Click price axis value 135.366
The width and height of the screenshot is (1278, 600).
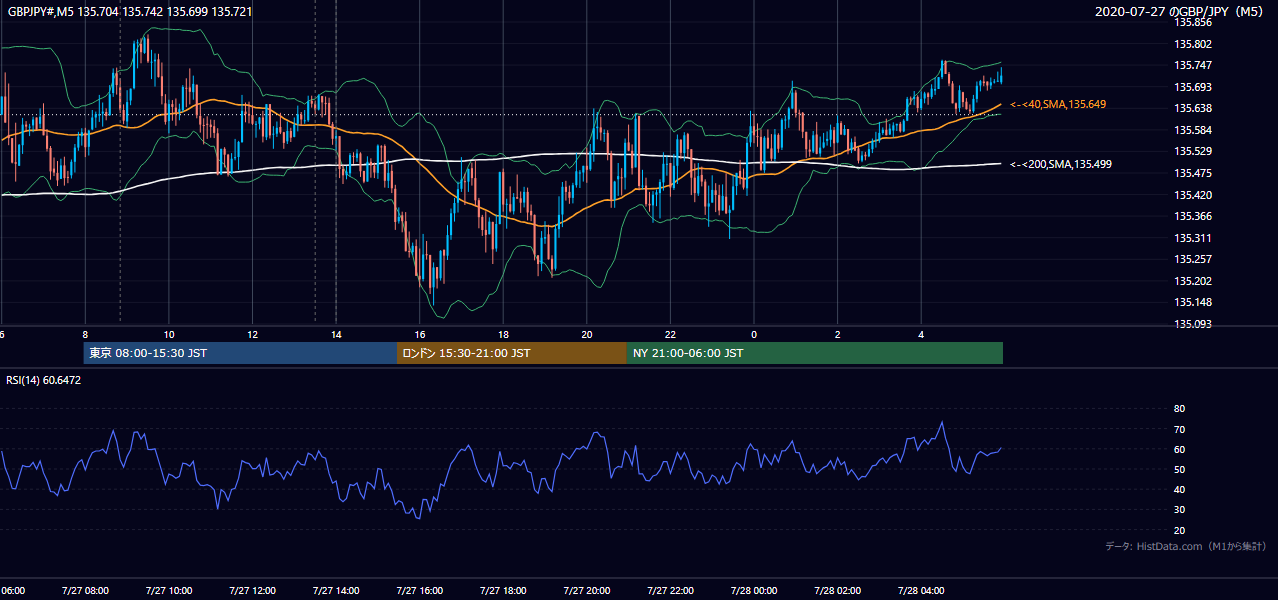click(1193, 216)
